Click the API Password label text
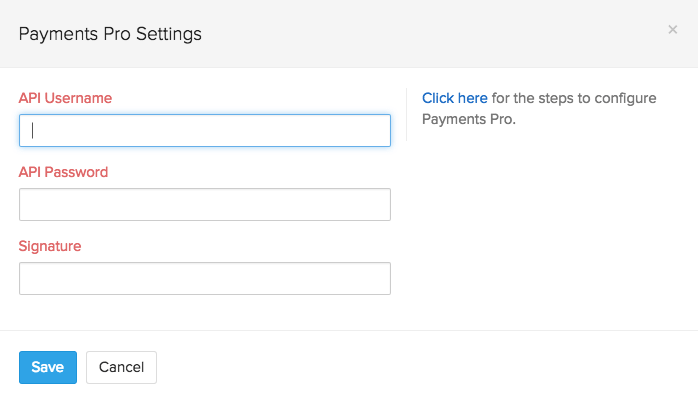The image size is (698, 403). coord(63,172)
